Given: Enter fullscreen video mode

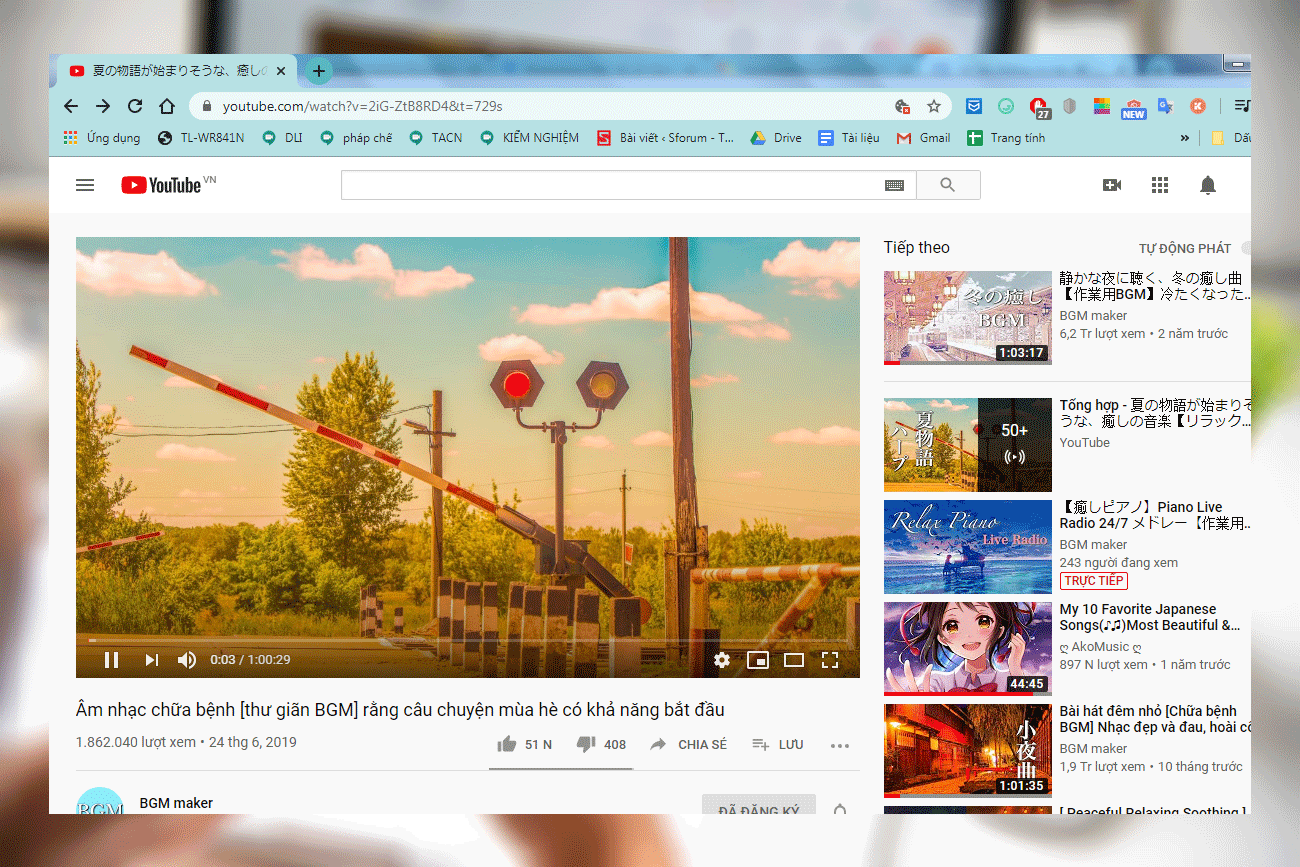Looking at the screenshot, I should (829, 660).
